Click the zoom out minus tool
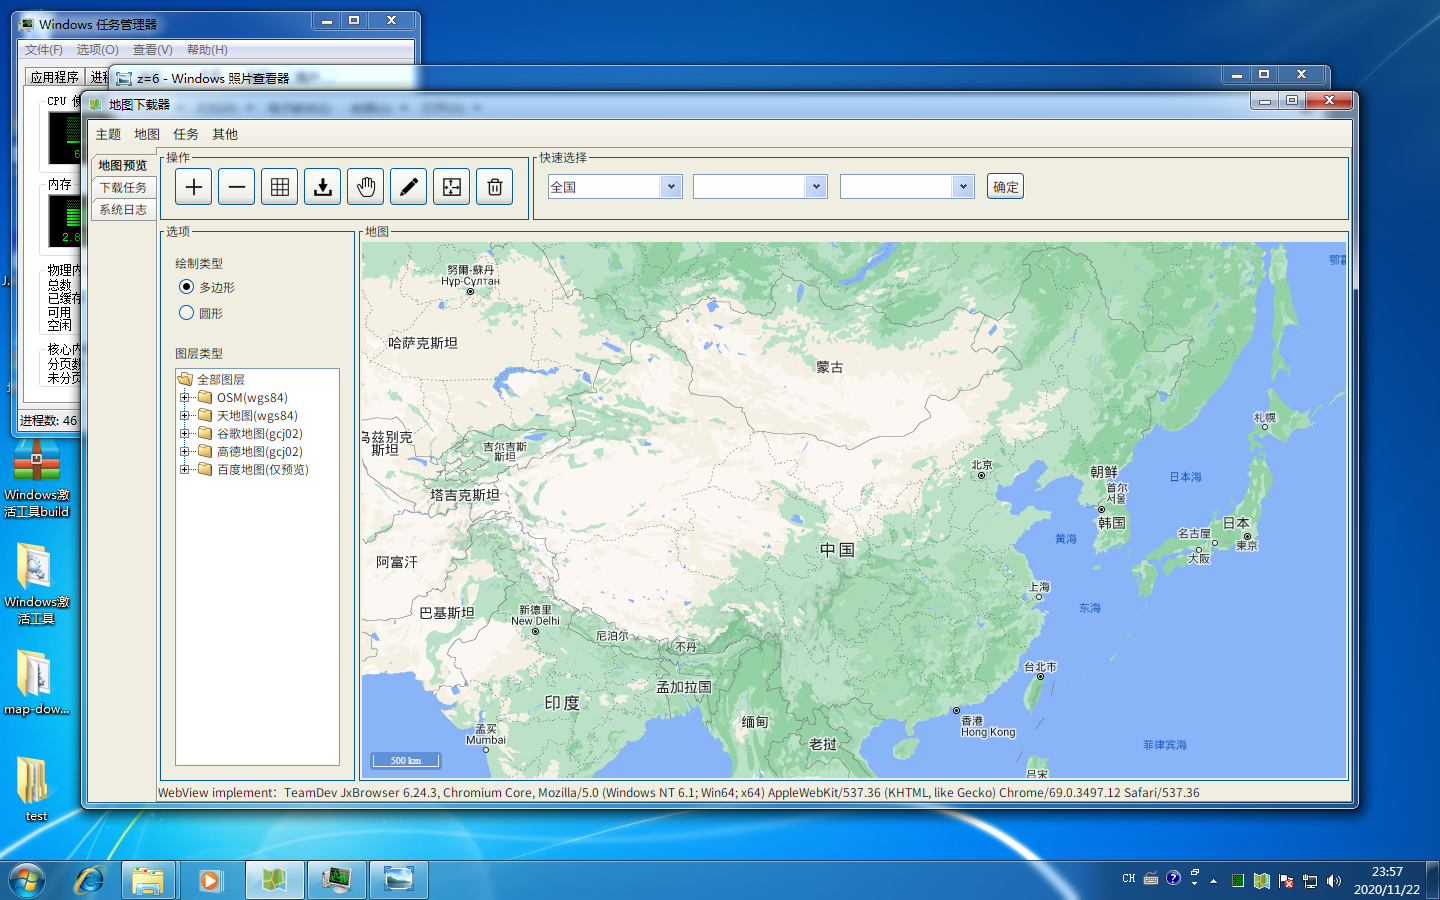 [237, 187]
